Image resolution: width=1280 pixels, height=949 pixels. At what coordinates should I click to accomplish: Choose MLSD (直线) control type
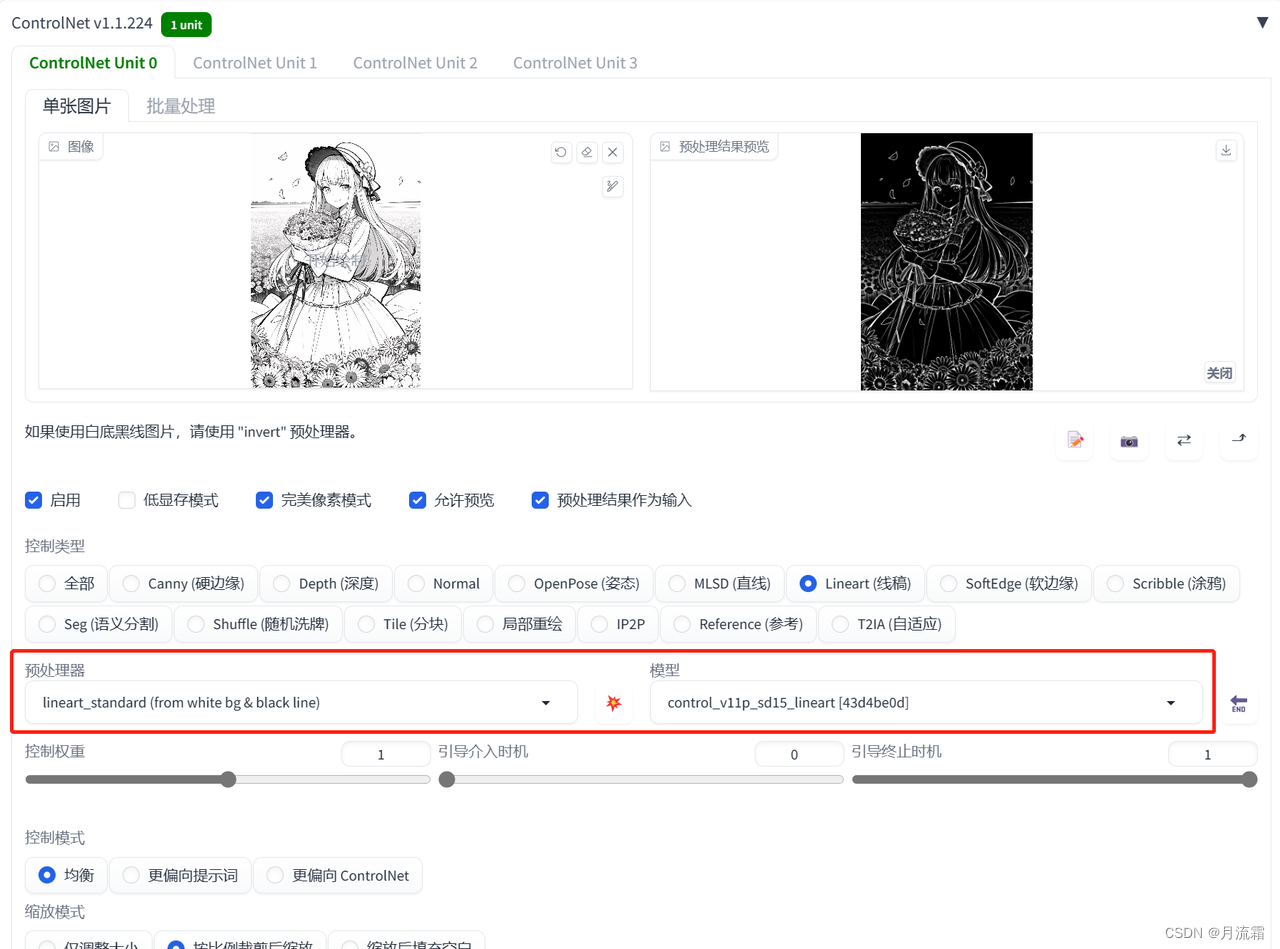(x=719, y=583)
